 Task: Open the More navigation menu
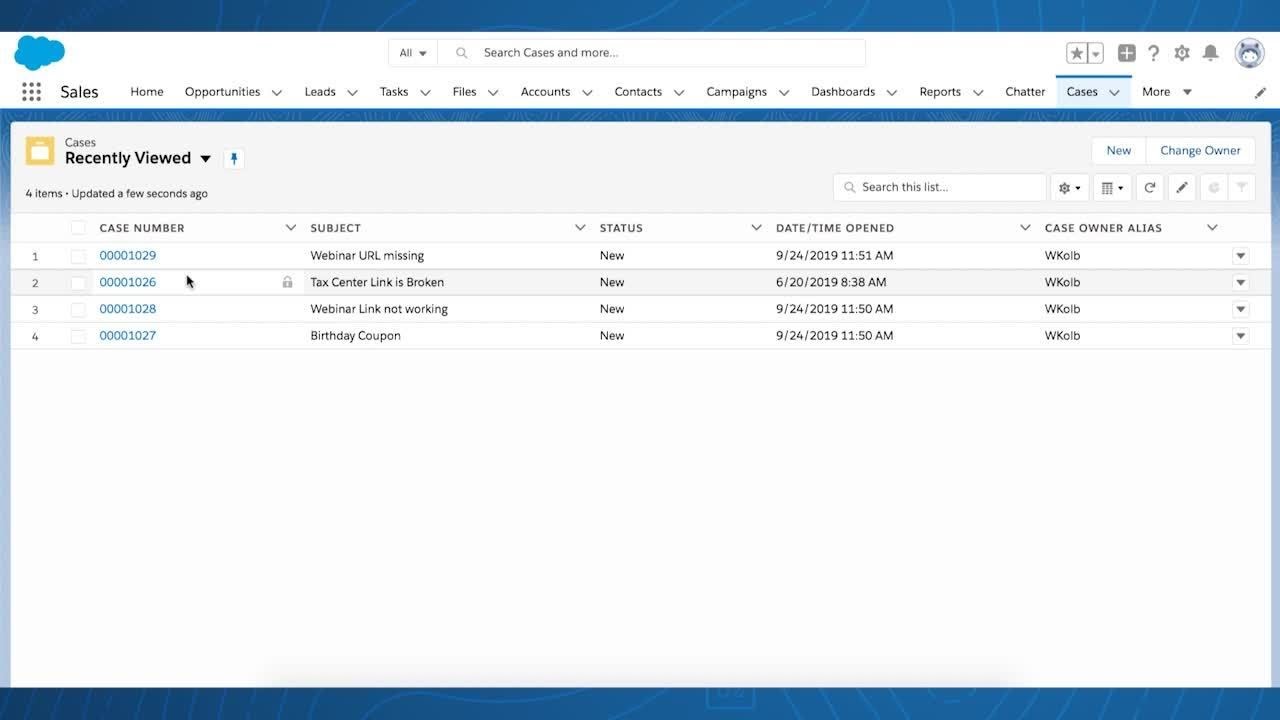1167,92
